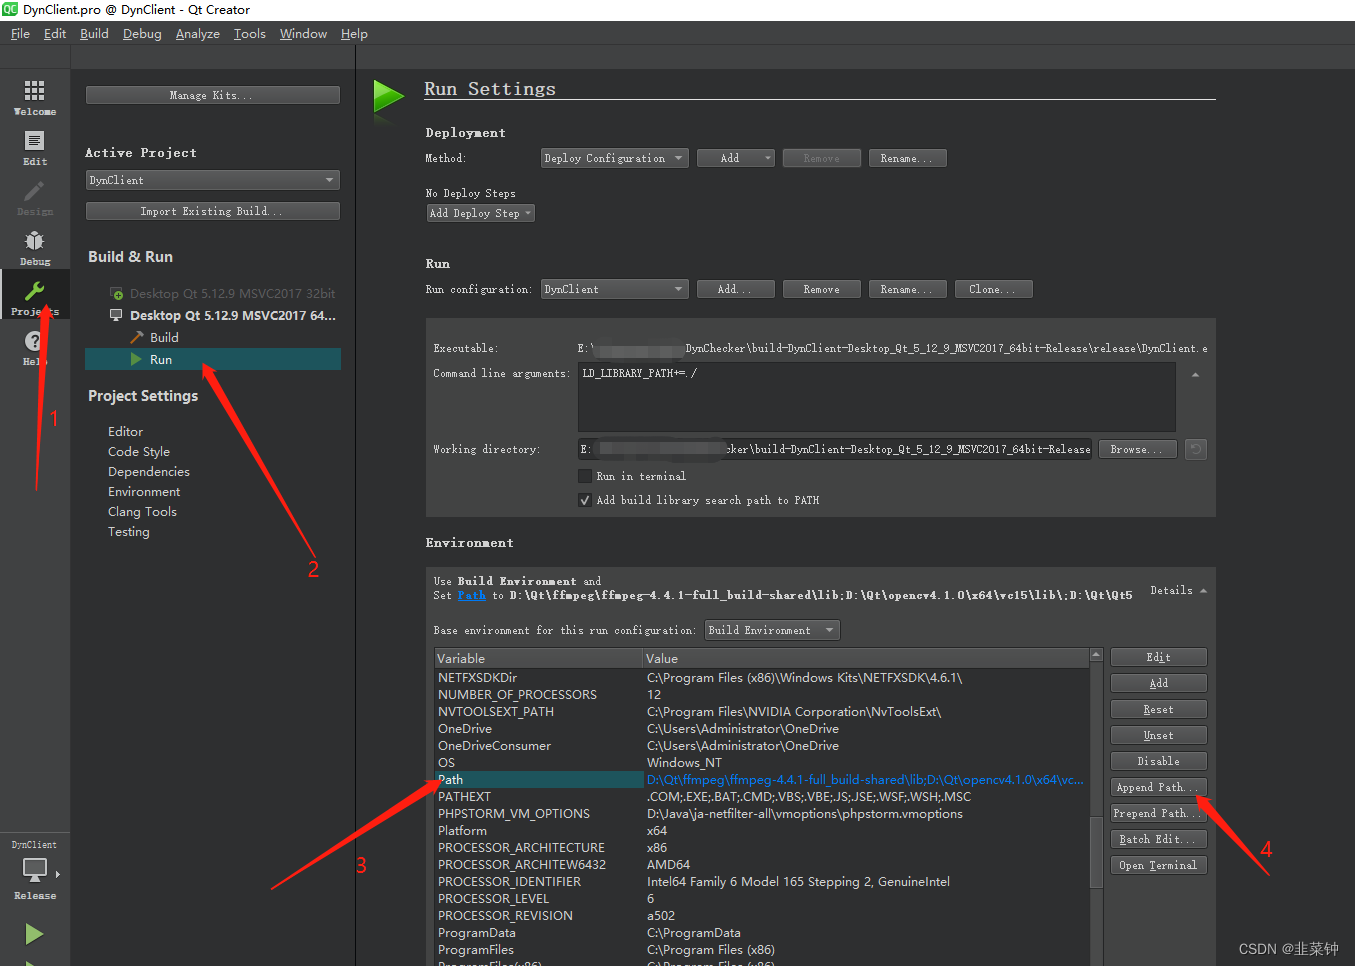Click the Batch Edit button

[x=1158, y=839]
